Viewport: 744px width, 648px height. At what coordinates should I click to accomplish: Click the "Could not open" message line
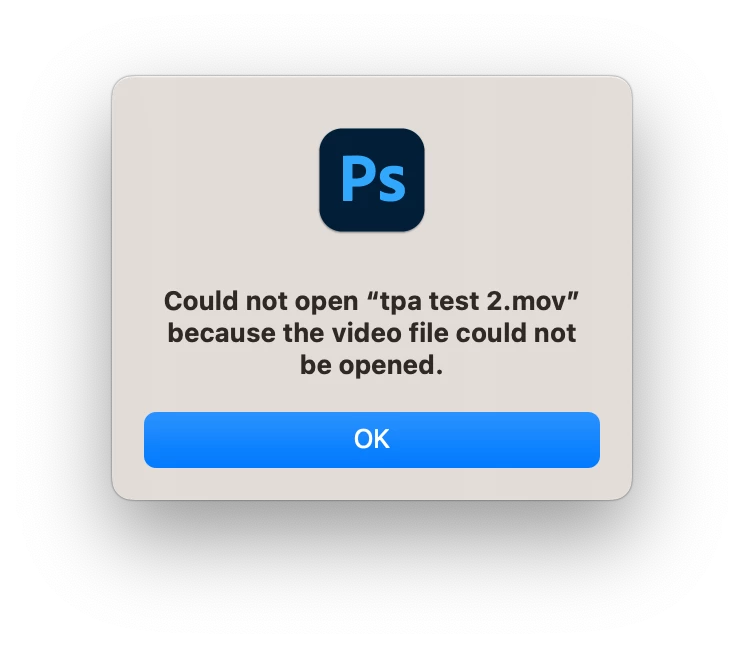coord(372,301)
